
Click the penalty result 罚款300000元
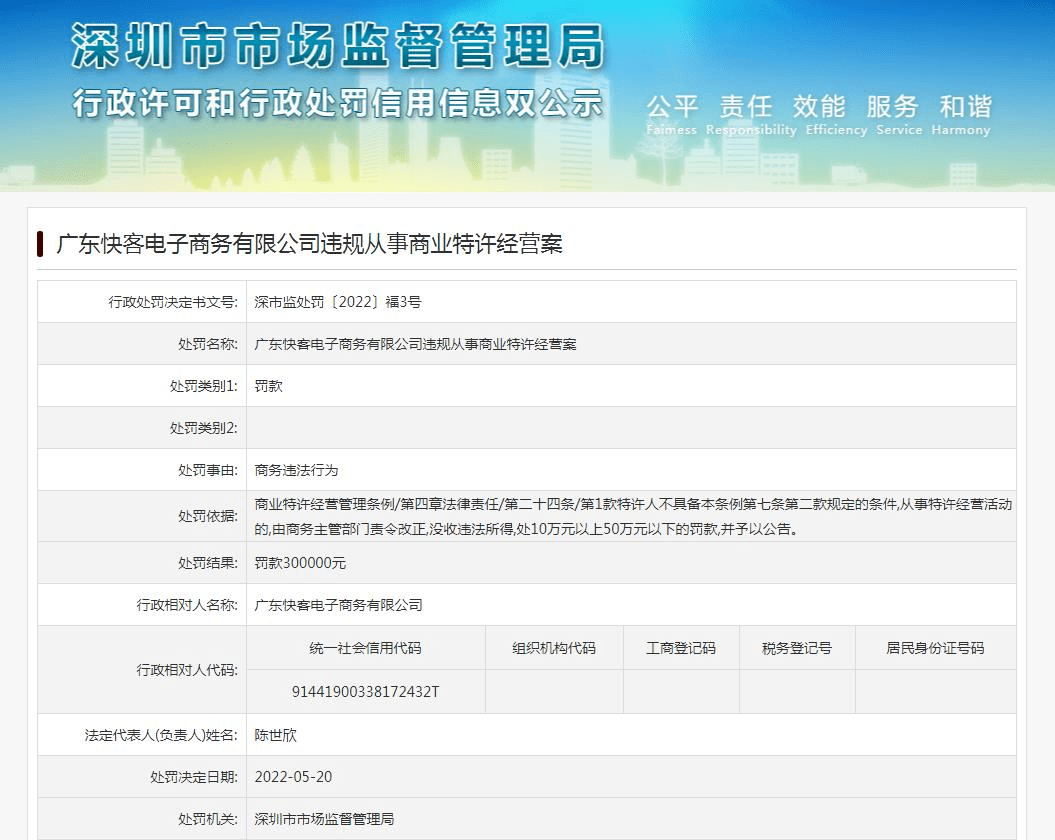[x=300, y=563]
